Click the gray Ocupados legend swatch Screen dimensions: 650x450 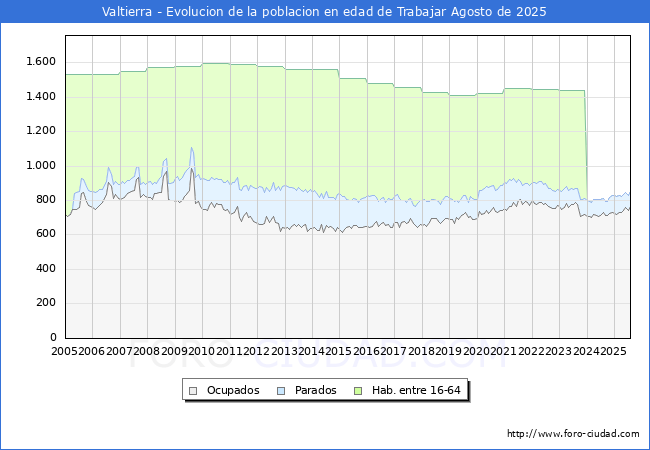pyautogui.click(x=194, y=390)
